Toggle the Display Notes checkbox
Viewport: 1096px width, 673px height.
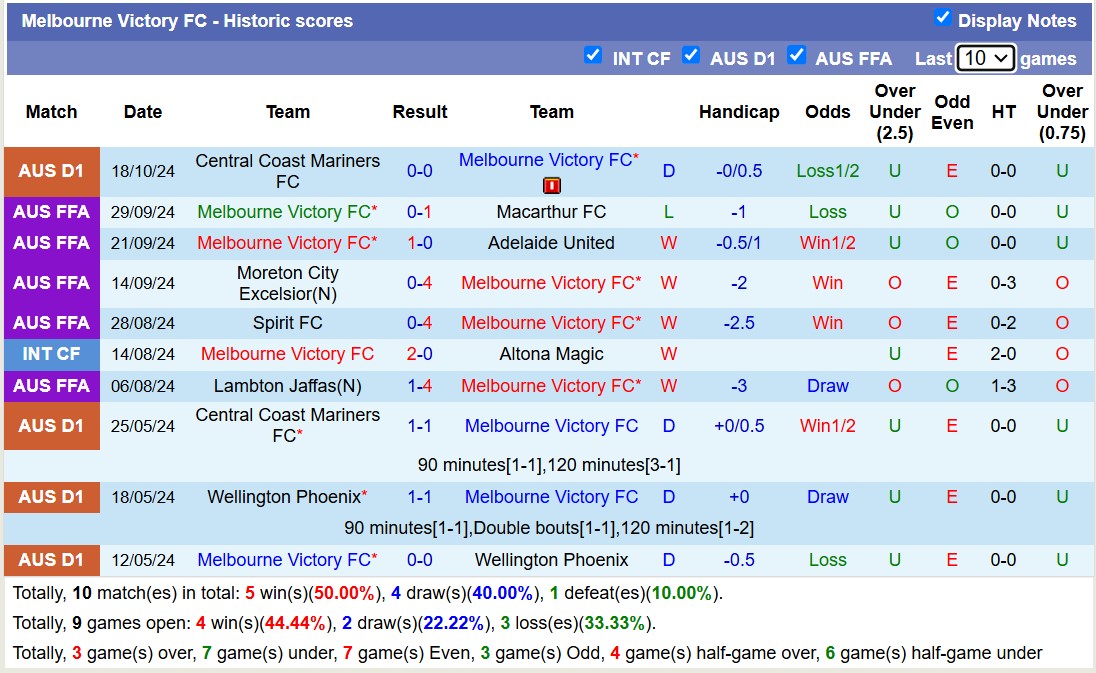(943, 16)
